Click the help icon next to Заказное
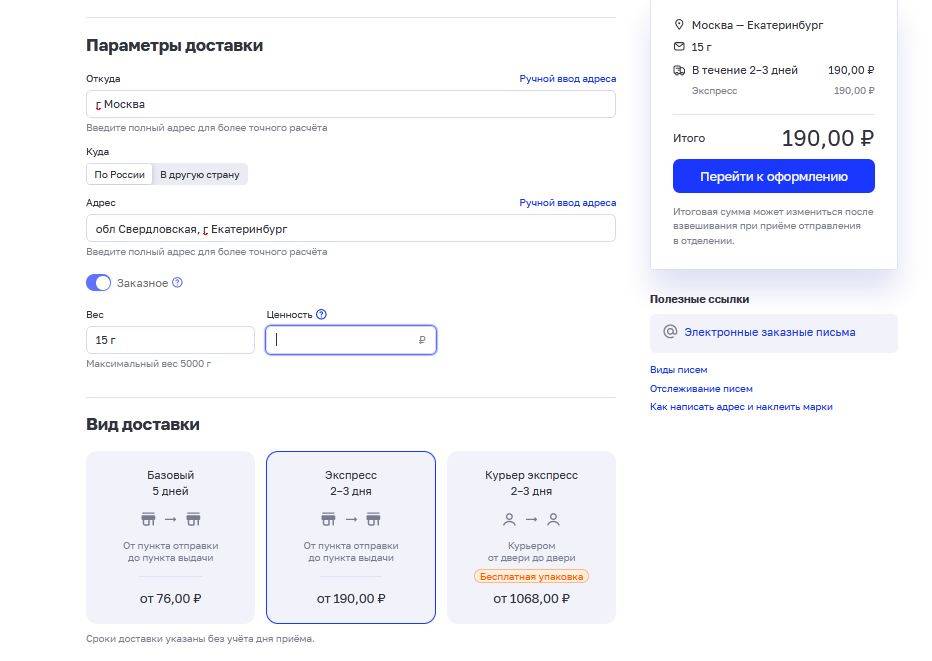This screenshot has width=932, height=661. [178, 283]
